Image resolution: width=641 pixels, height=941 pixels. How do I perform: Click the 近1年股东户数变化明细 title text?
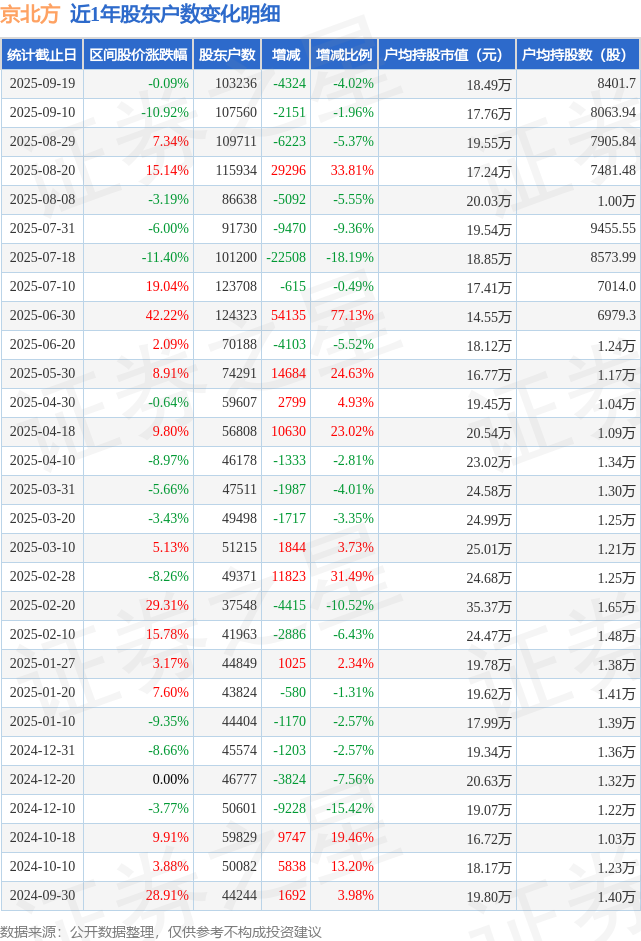coord(175,14)
